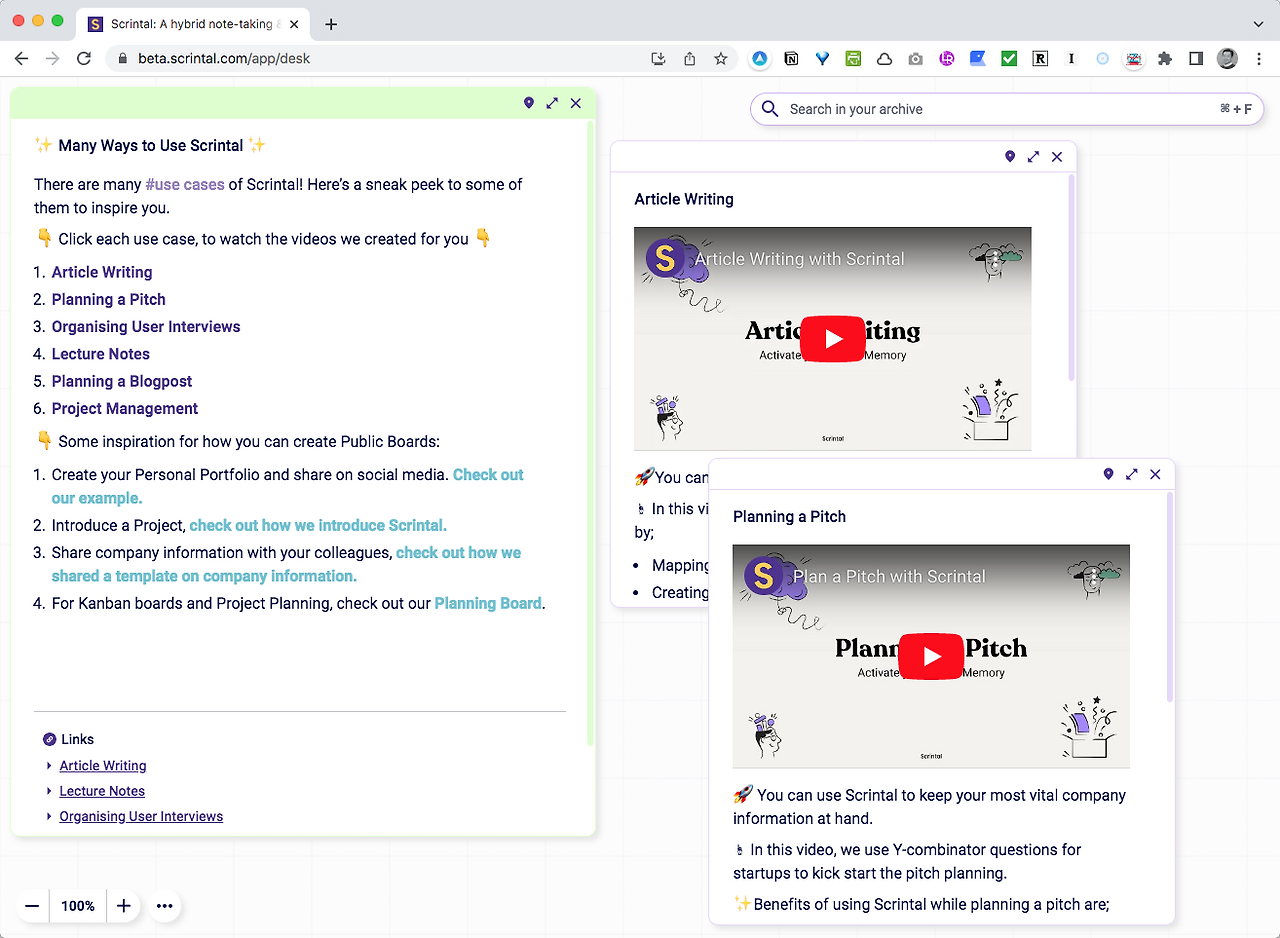1280x938 pixels.
Task: Open Organising User Interviews in Links section
Action: coord(141,817)
